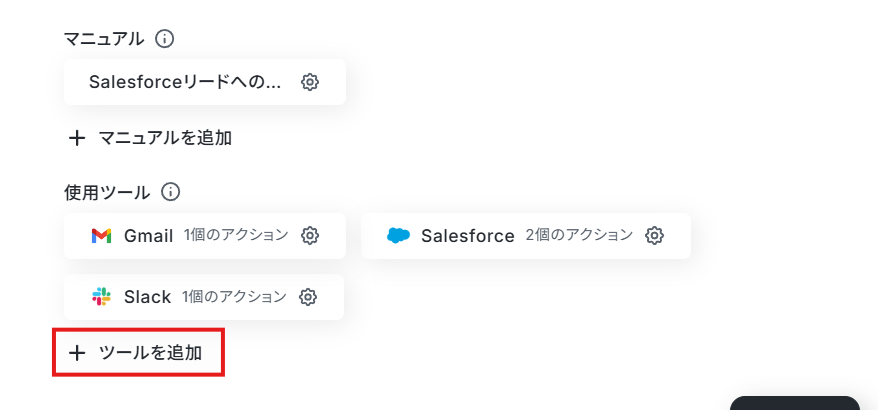View Slack's 1個のアクション text
The image size is (878, 410).
[234, 296]
